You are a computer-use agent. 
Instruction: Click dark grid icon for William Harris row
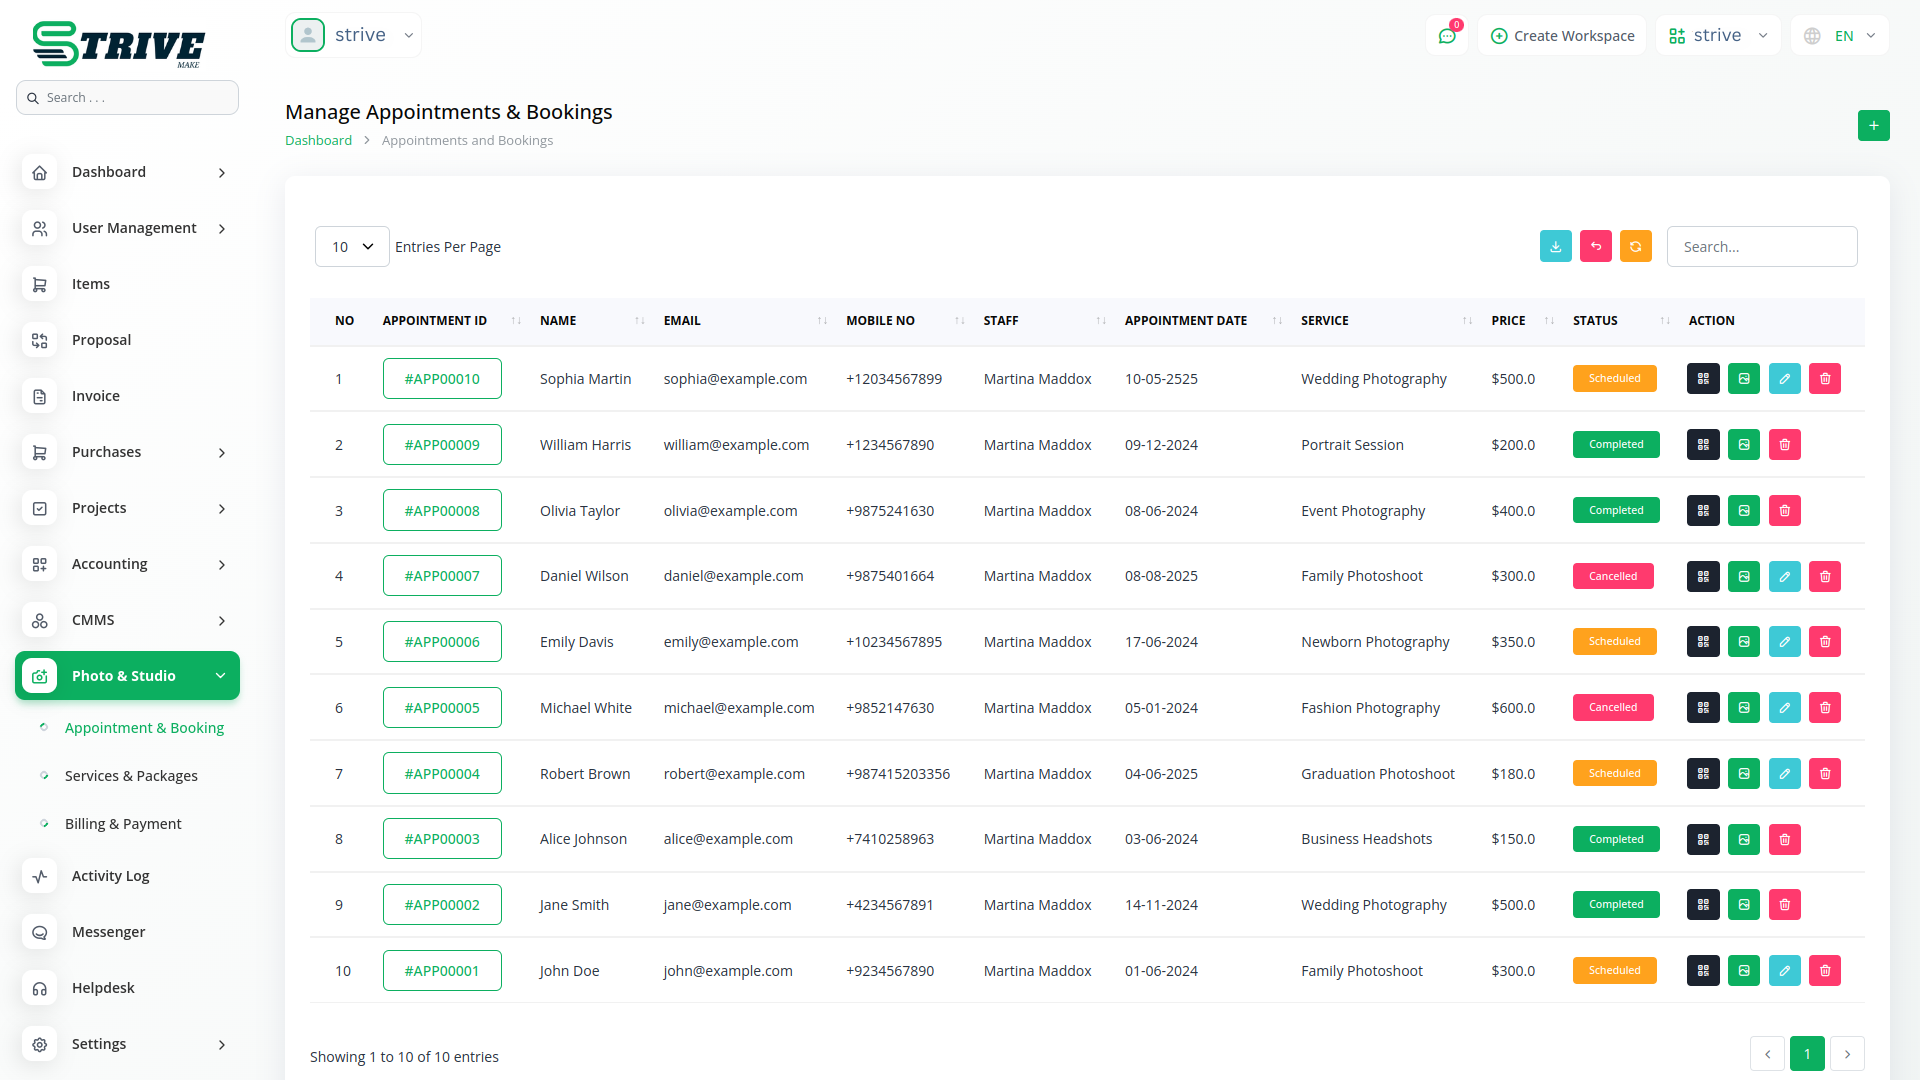coord(1703,445)
